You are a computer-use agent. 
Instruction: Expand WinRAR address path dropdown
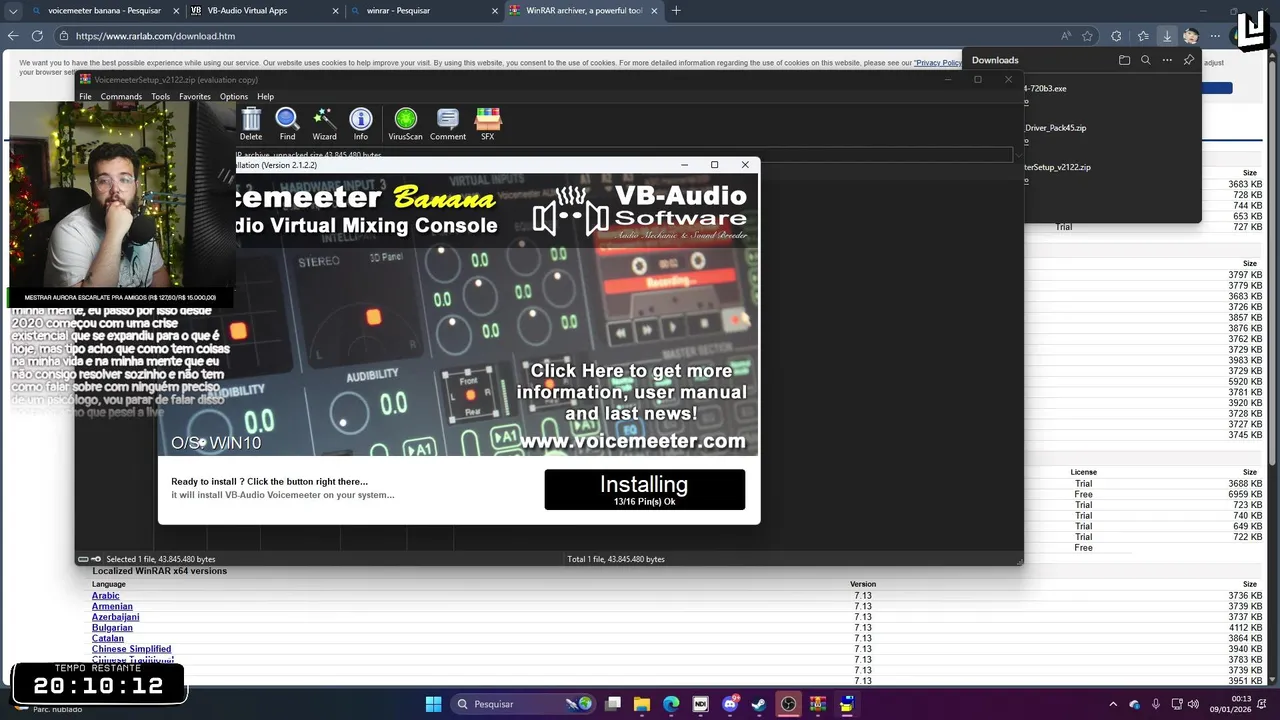coord(1018,155)
